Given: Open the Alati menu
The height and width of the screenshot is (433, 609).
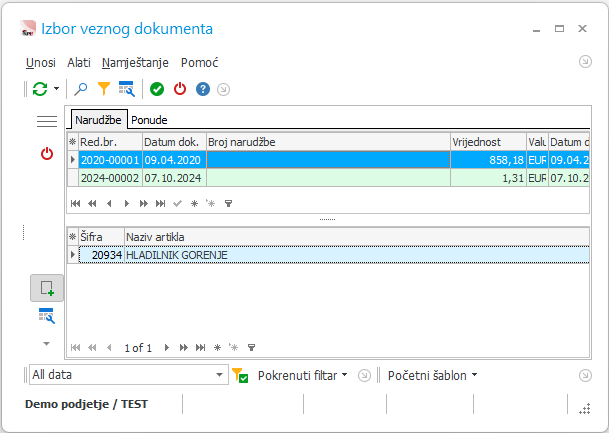Looking at the screenshot, I should coord(79,63).
